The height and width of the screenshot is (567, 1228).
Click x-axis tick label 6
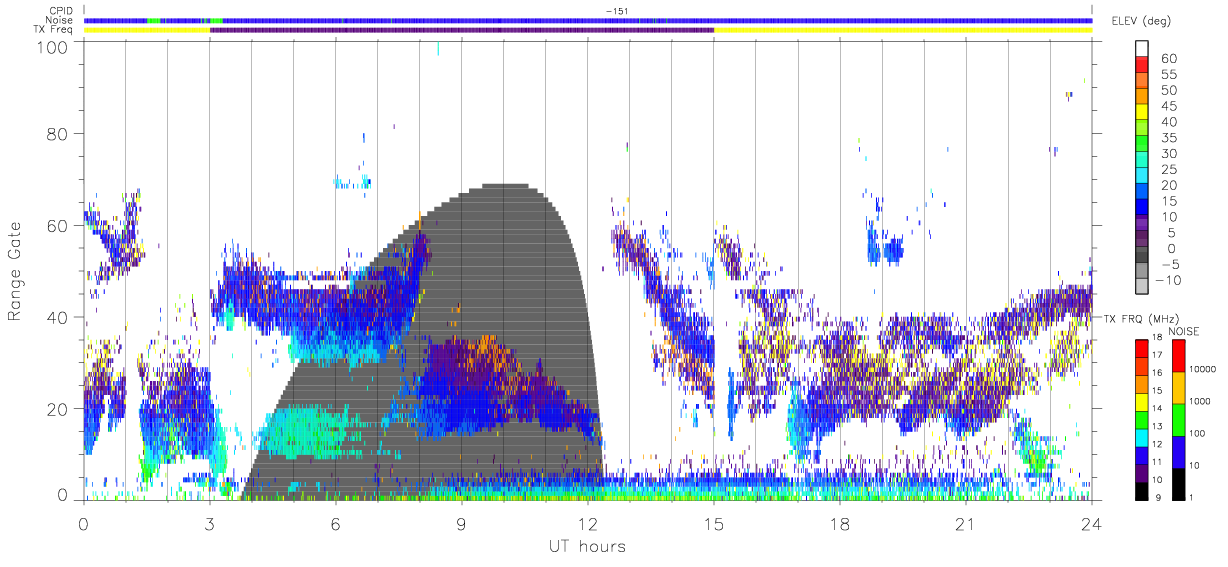tap(336, 523)
